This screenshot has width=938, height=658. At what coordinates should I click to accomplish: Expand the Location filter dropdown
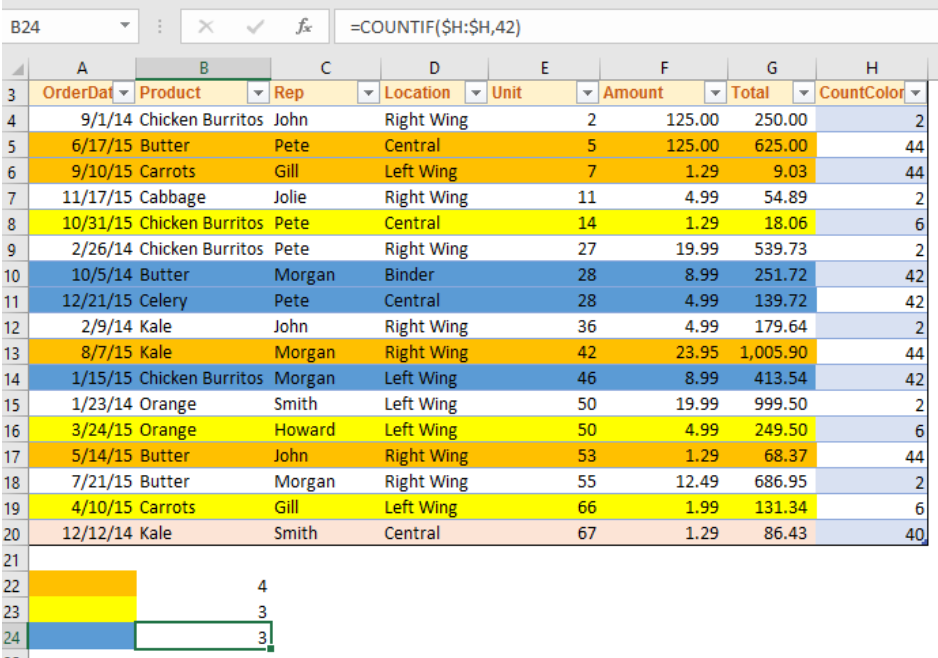point(476,93)
